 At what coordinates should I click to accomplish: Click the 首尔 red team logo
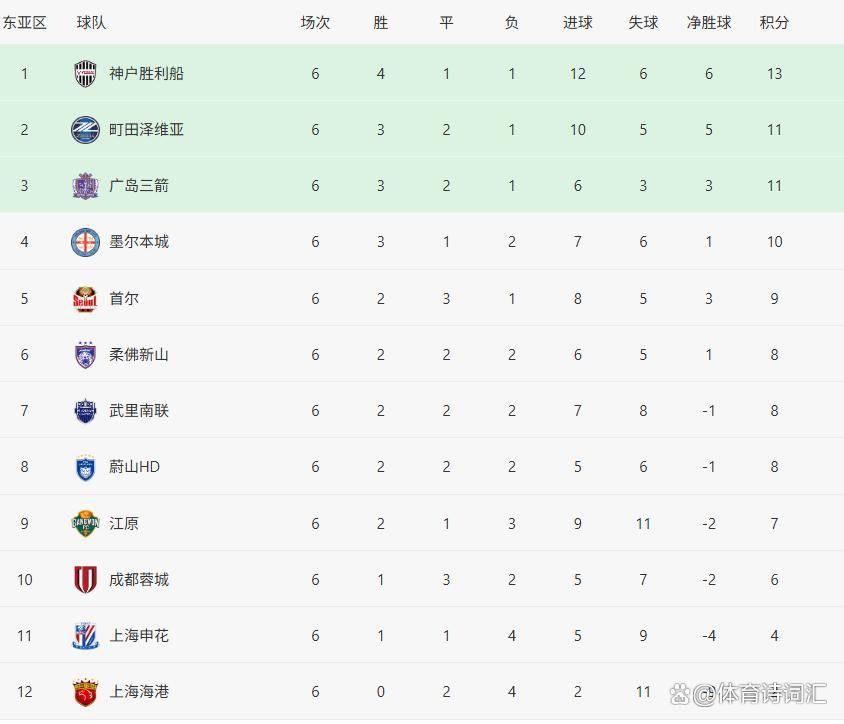click(x=85, y=299)
